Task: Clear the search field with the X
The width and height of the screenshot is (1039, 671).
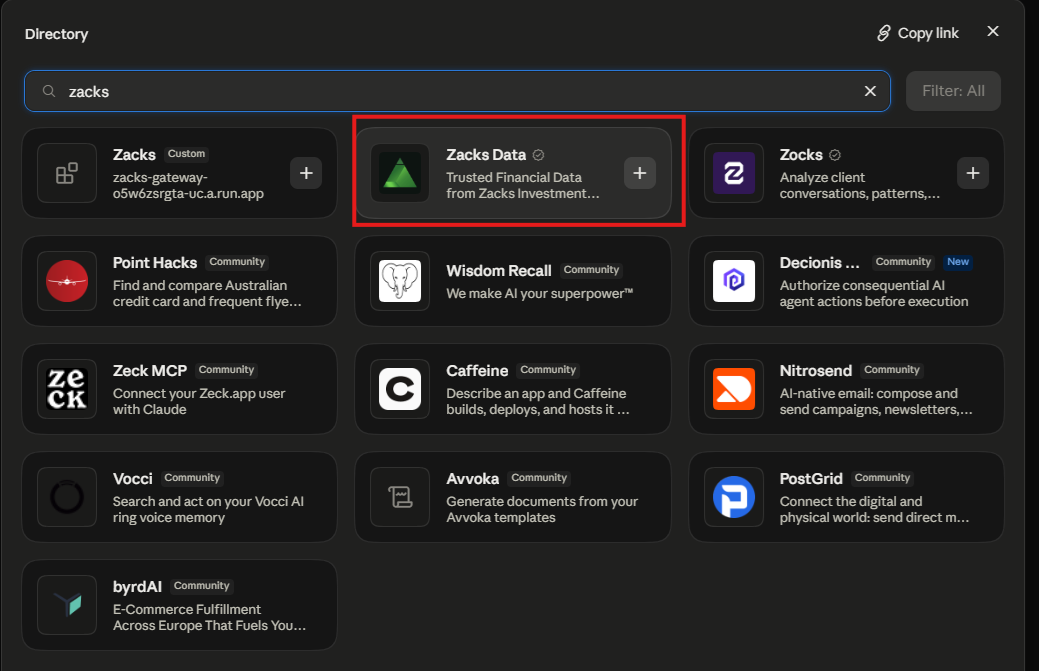Action: (870, 91)
